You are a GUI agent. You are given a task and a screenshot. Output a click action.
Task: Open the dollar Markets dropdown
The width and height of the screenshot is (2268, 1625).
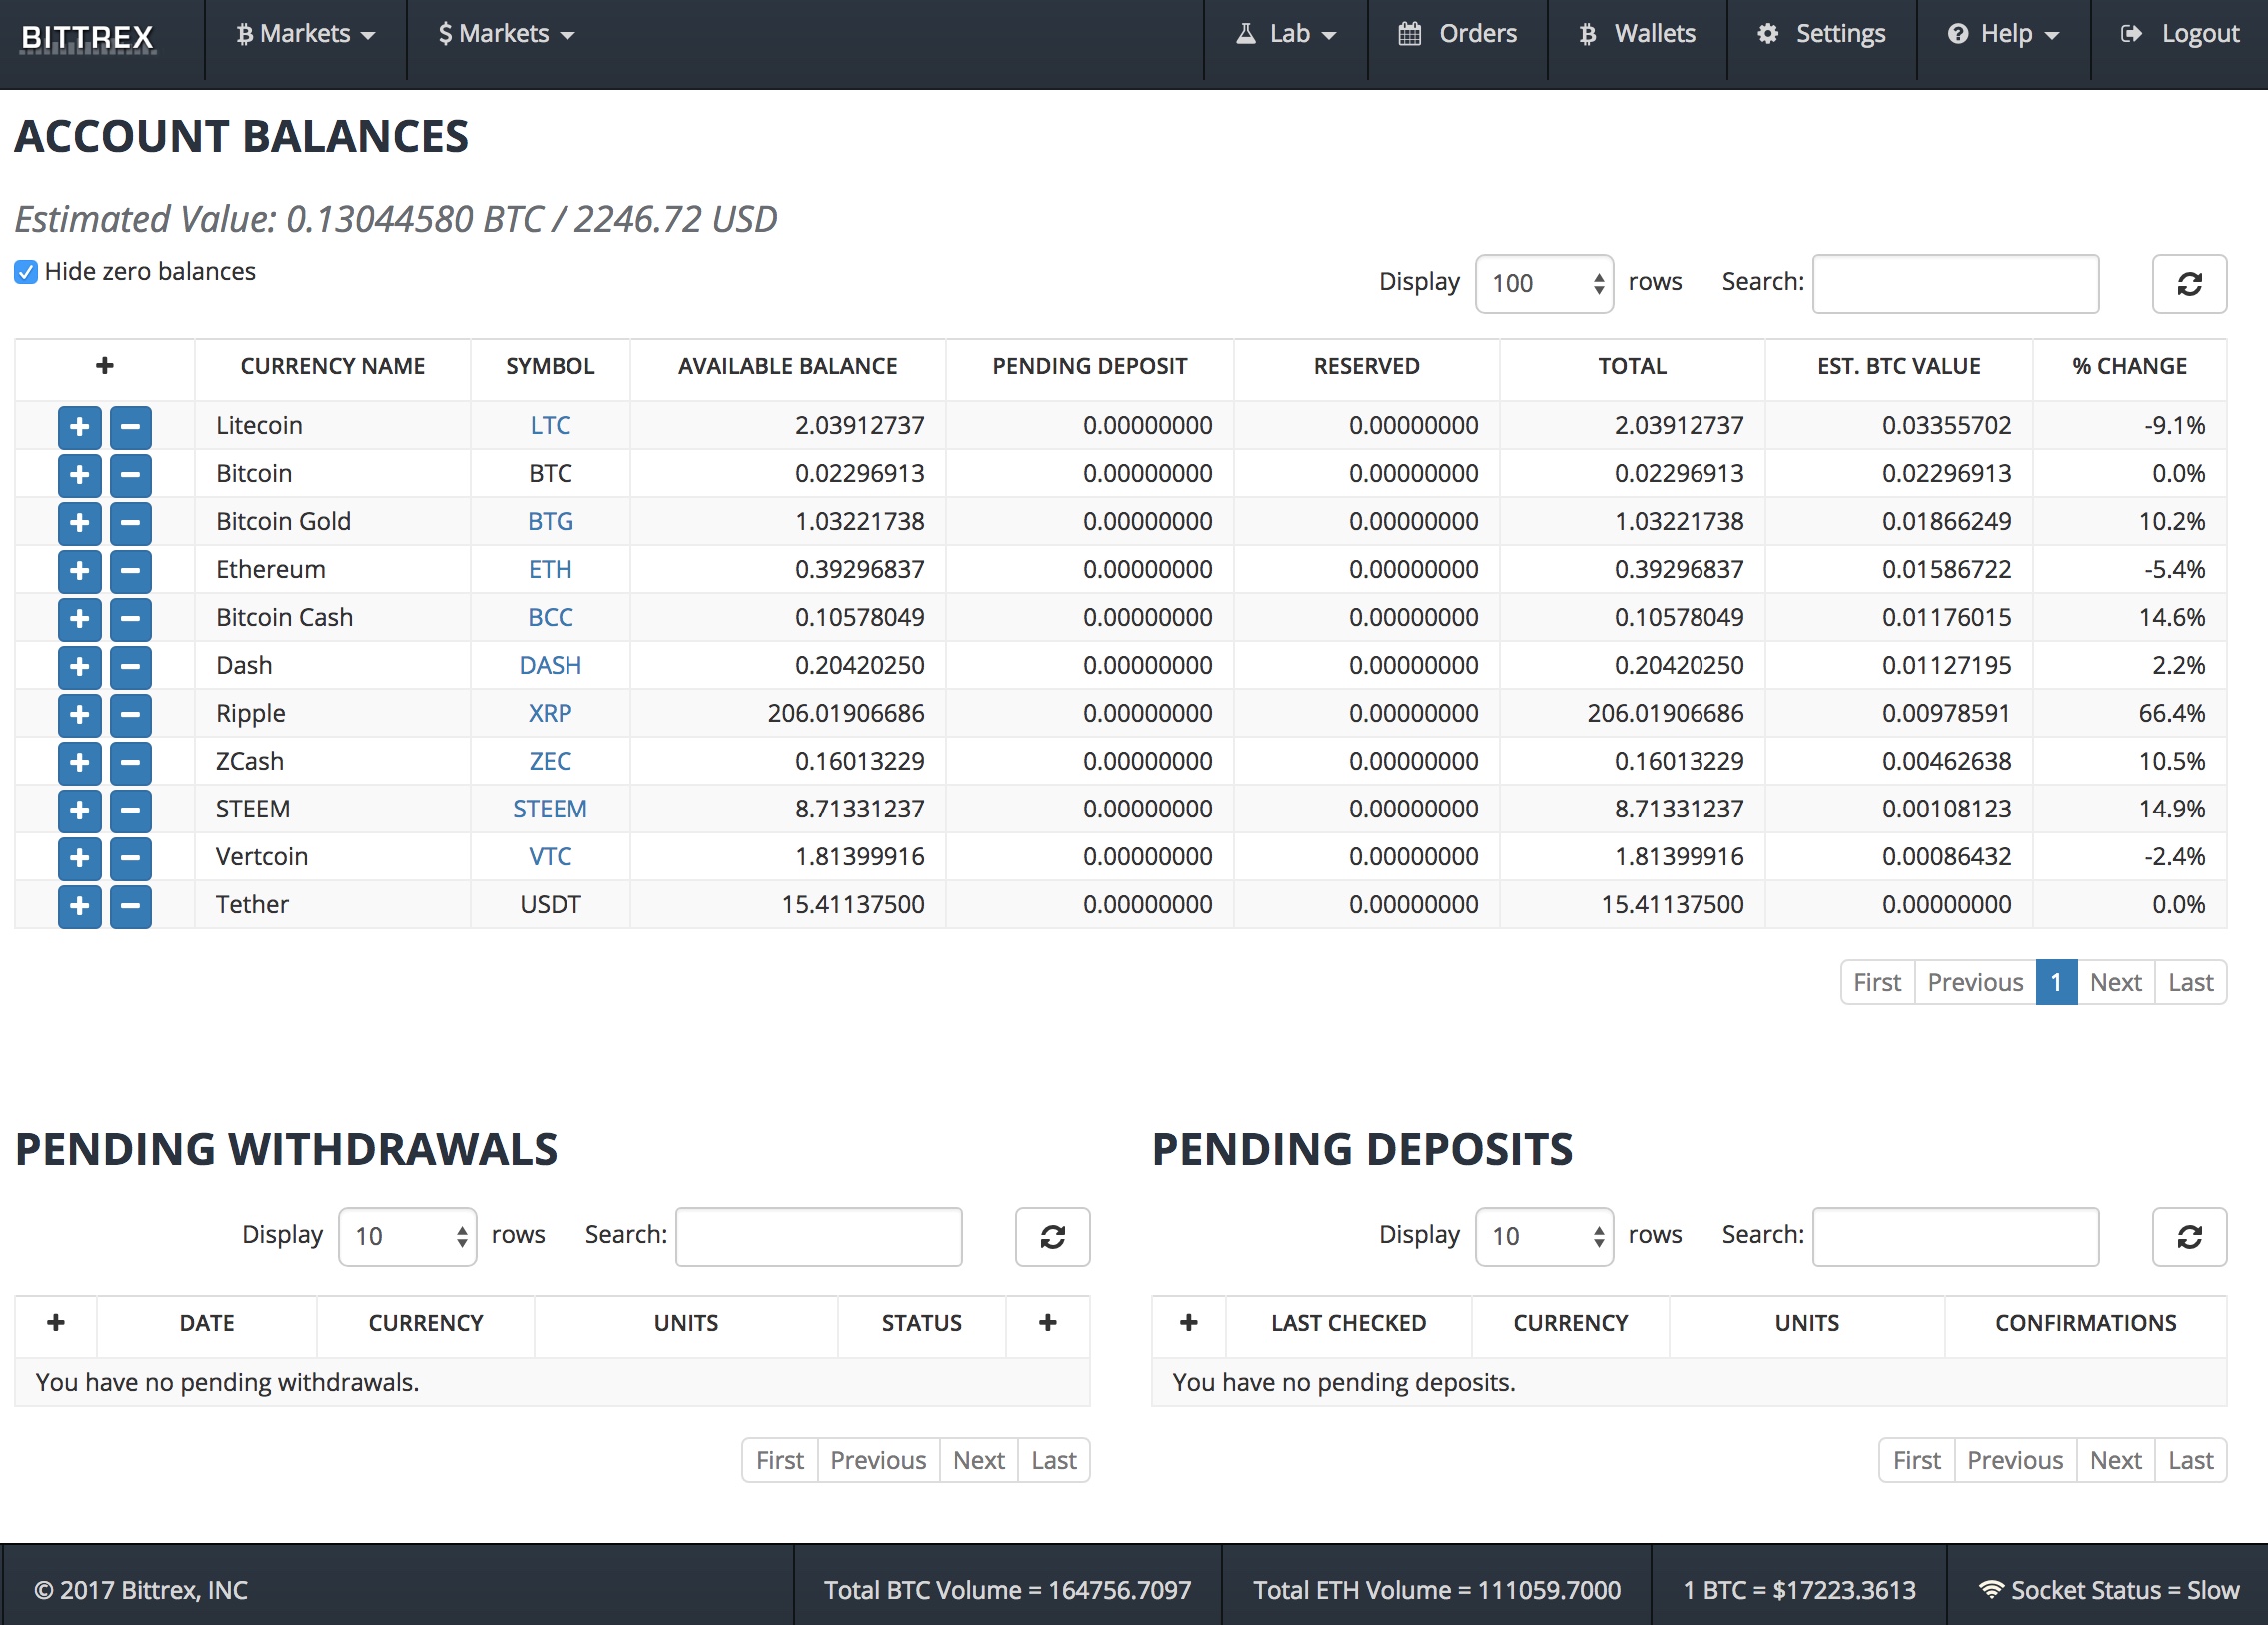pyautogui.click(x=506, y=34)
